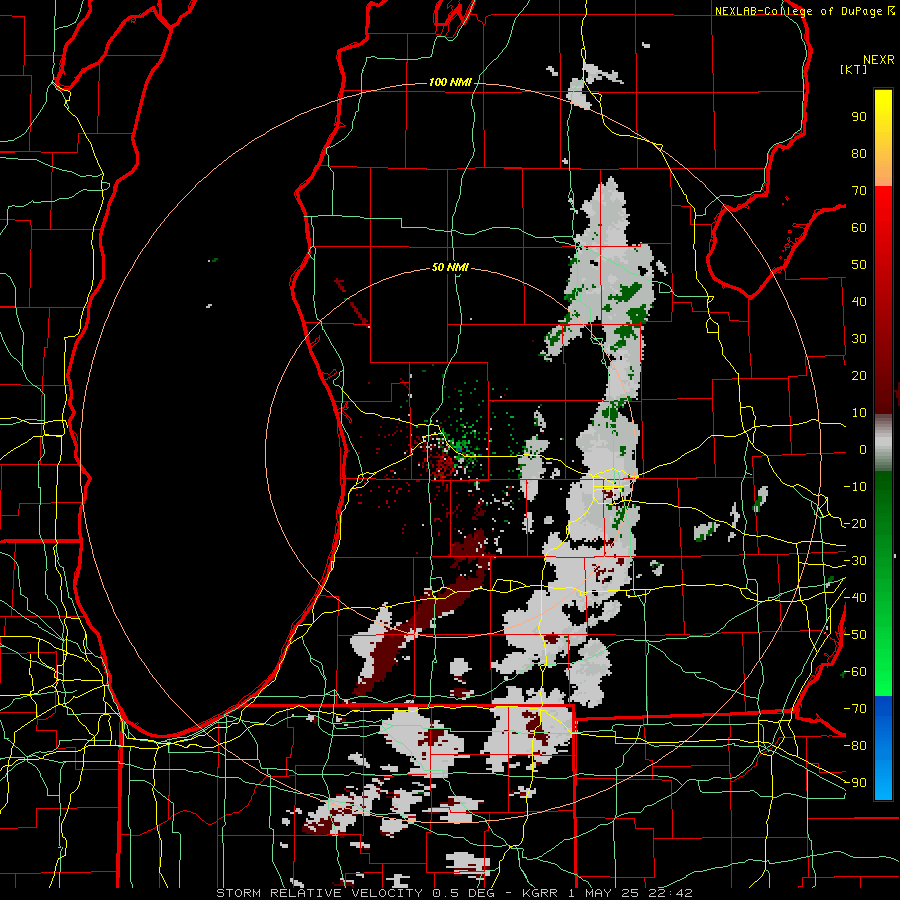Click the -60 value on velocity scale
Screen dimensions: 900x900
pyautogui.click(x=855, y=672)
